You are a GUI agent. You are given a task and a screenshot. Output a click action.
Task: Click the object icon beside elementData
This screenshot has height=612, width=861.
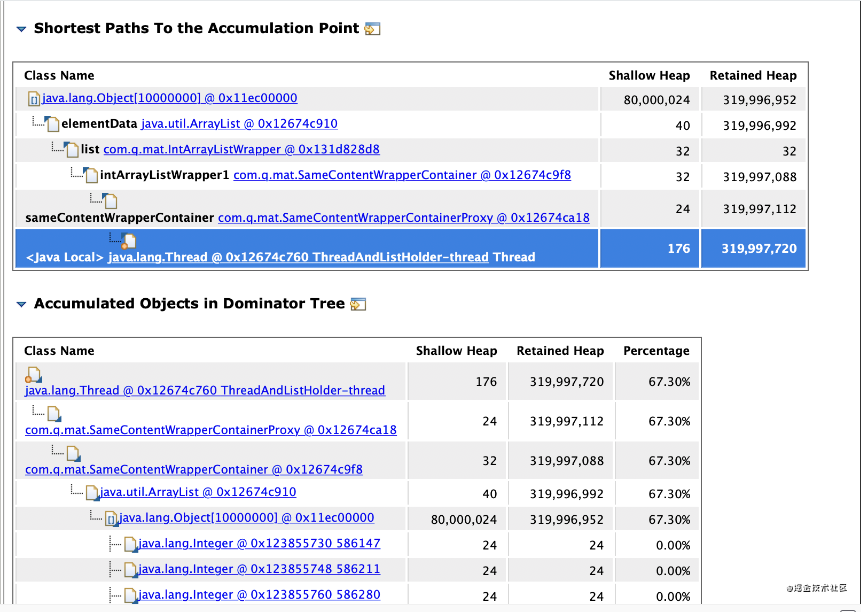click(x=52, y=125)
